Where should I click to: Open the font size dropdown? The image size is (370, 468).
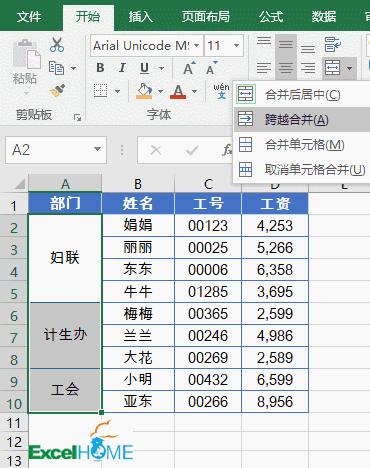point(236,45)
